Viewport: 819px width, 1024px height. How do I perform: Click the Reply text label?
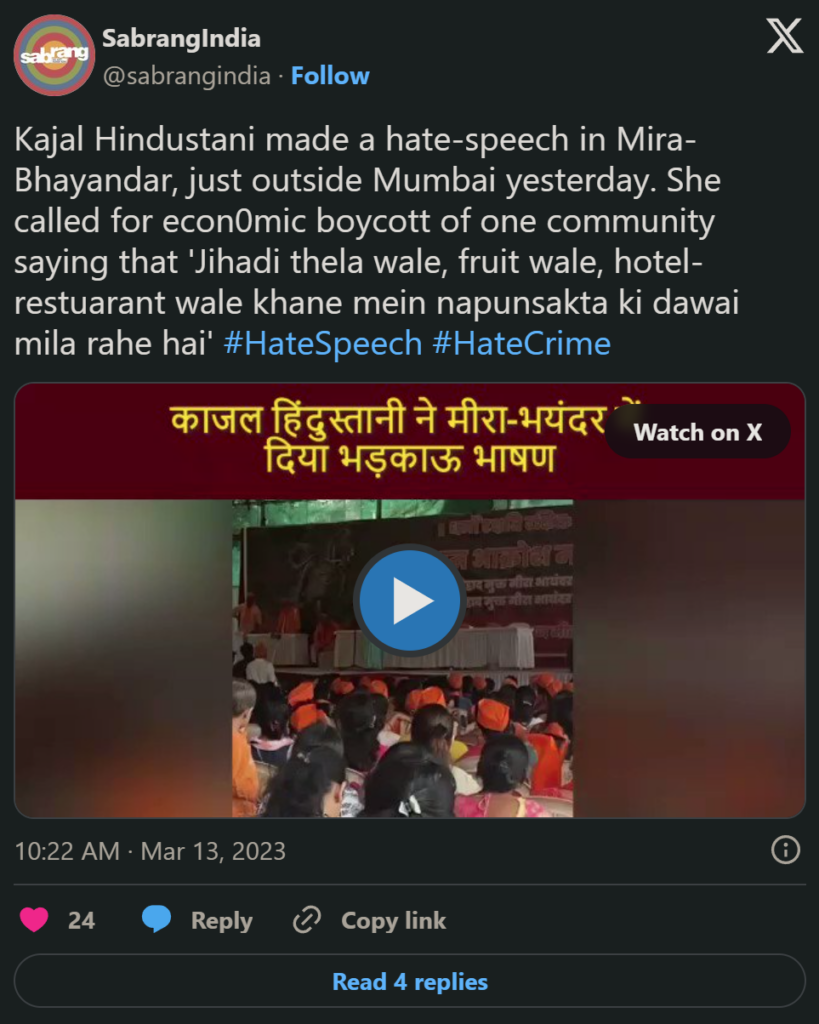[x=221, y=920]
